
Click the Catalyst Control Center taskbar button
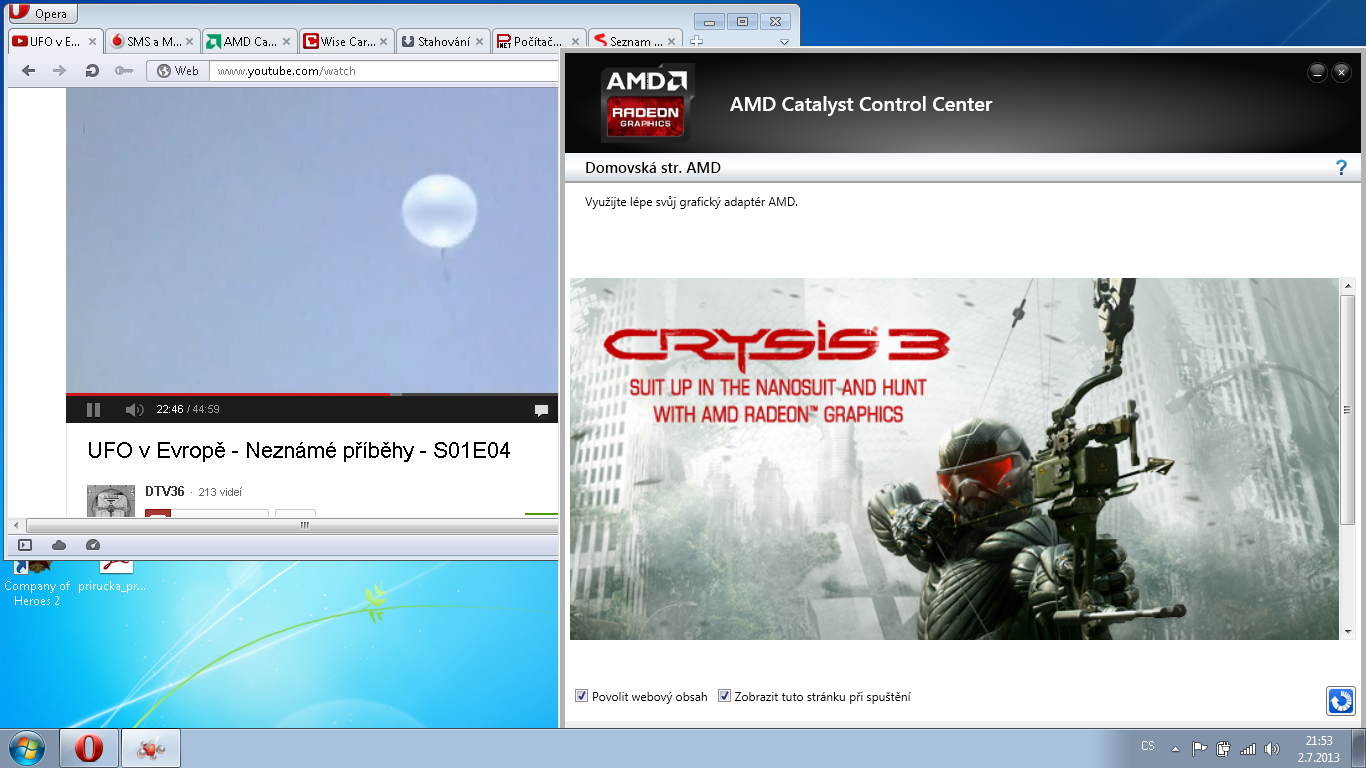(151, 748)
